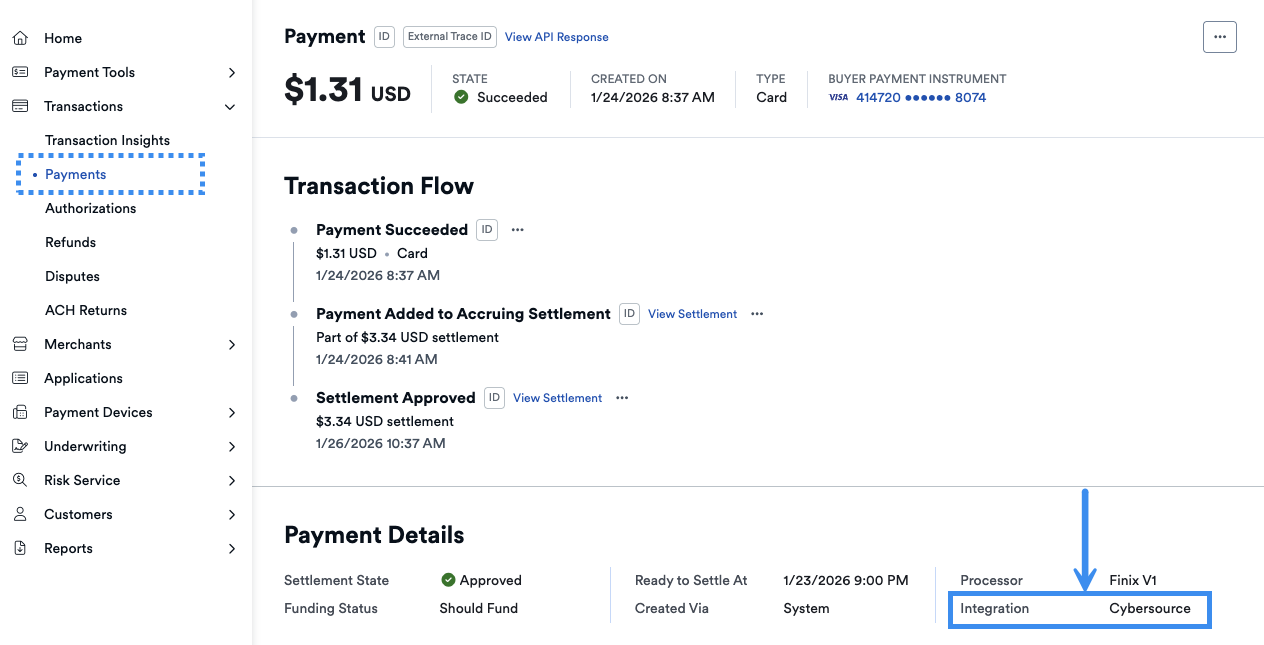The height and width of the screenshot is (645, 1264).
Task: Click the Home icon in sidebar
Action: point(20,38)
